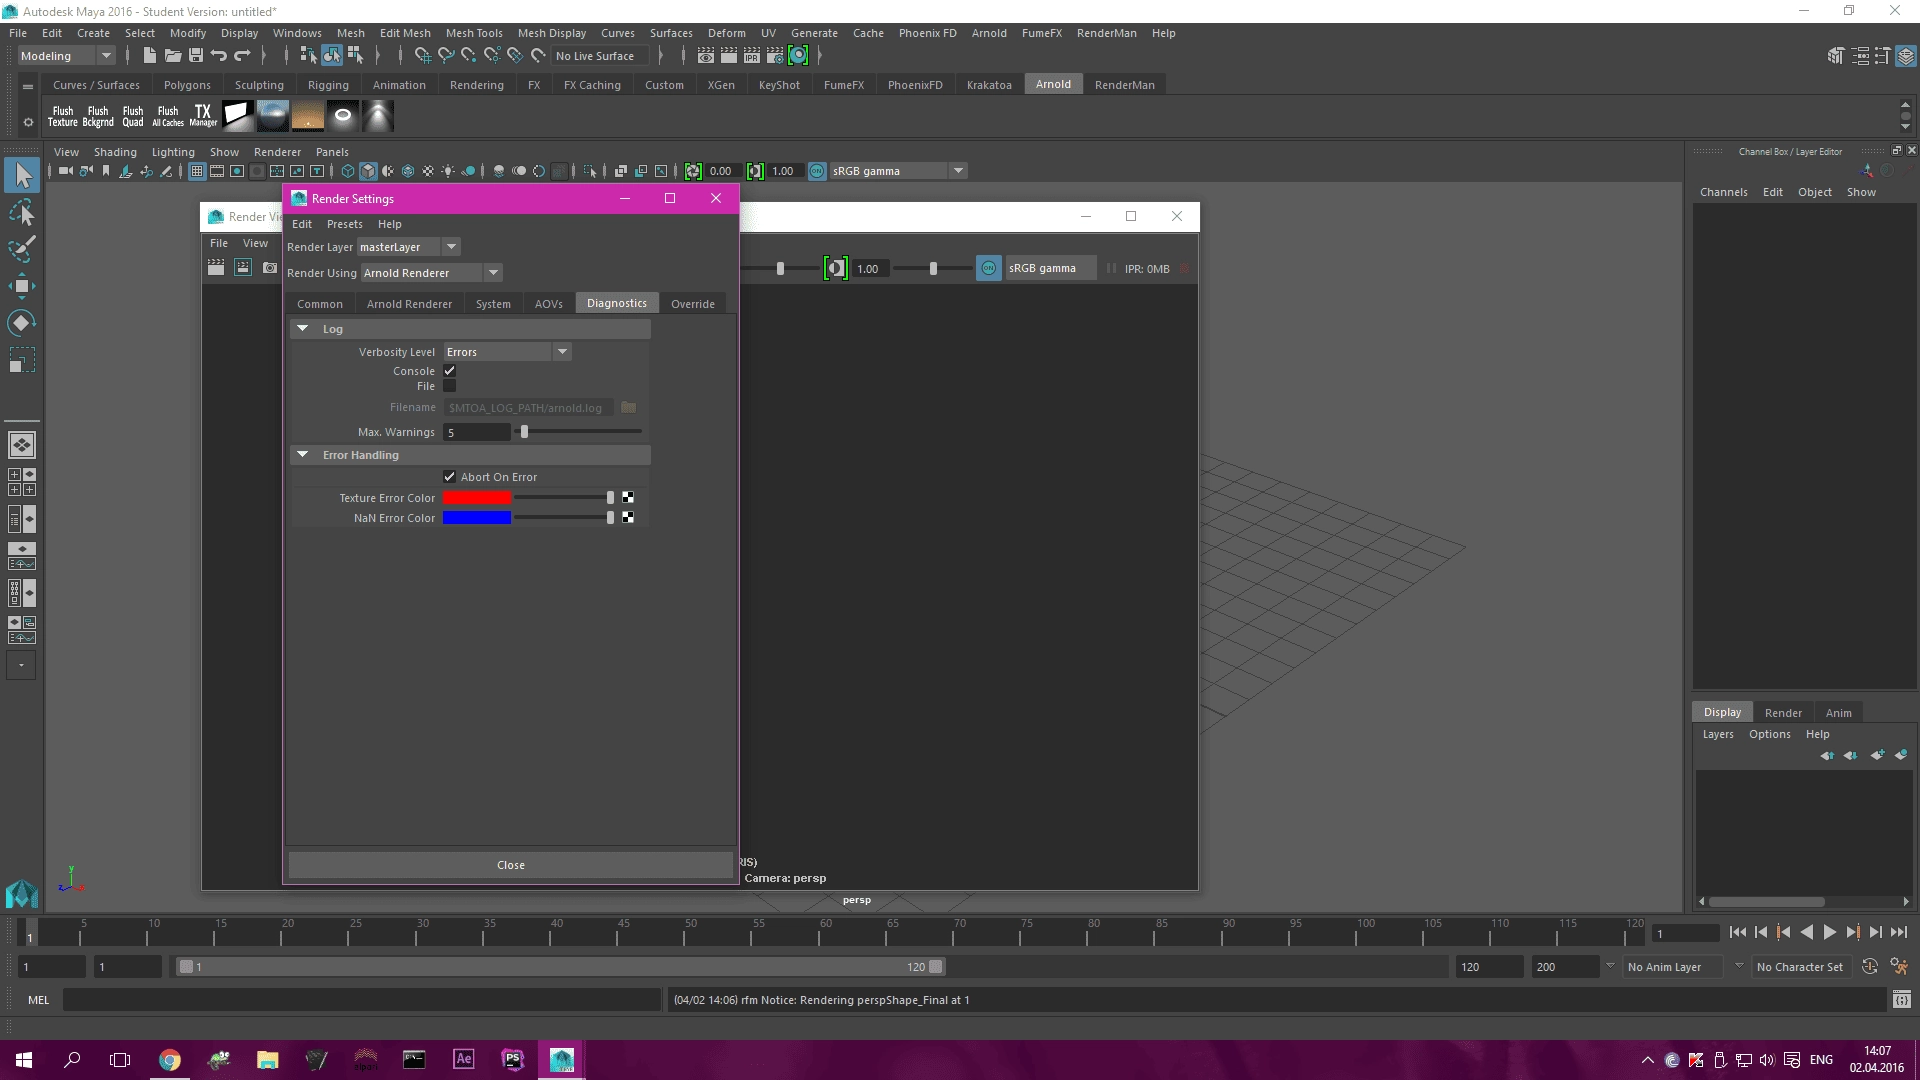
Task: Click Close button in Render Settings
Action: (x=510, y=865)
